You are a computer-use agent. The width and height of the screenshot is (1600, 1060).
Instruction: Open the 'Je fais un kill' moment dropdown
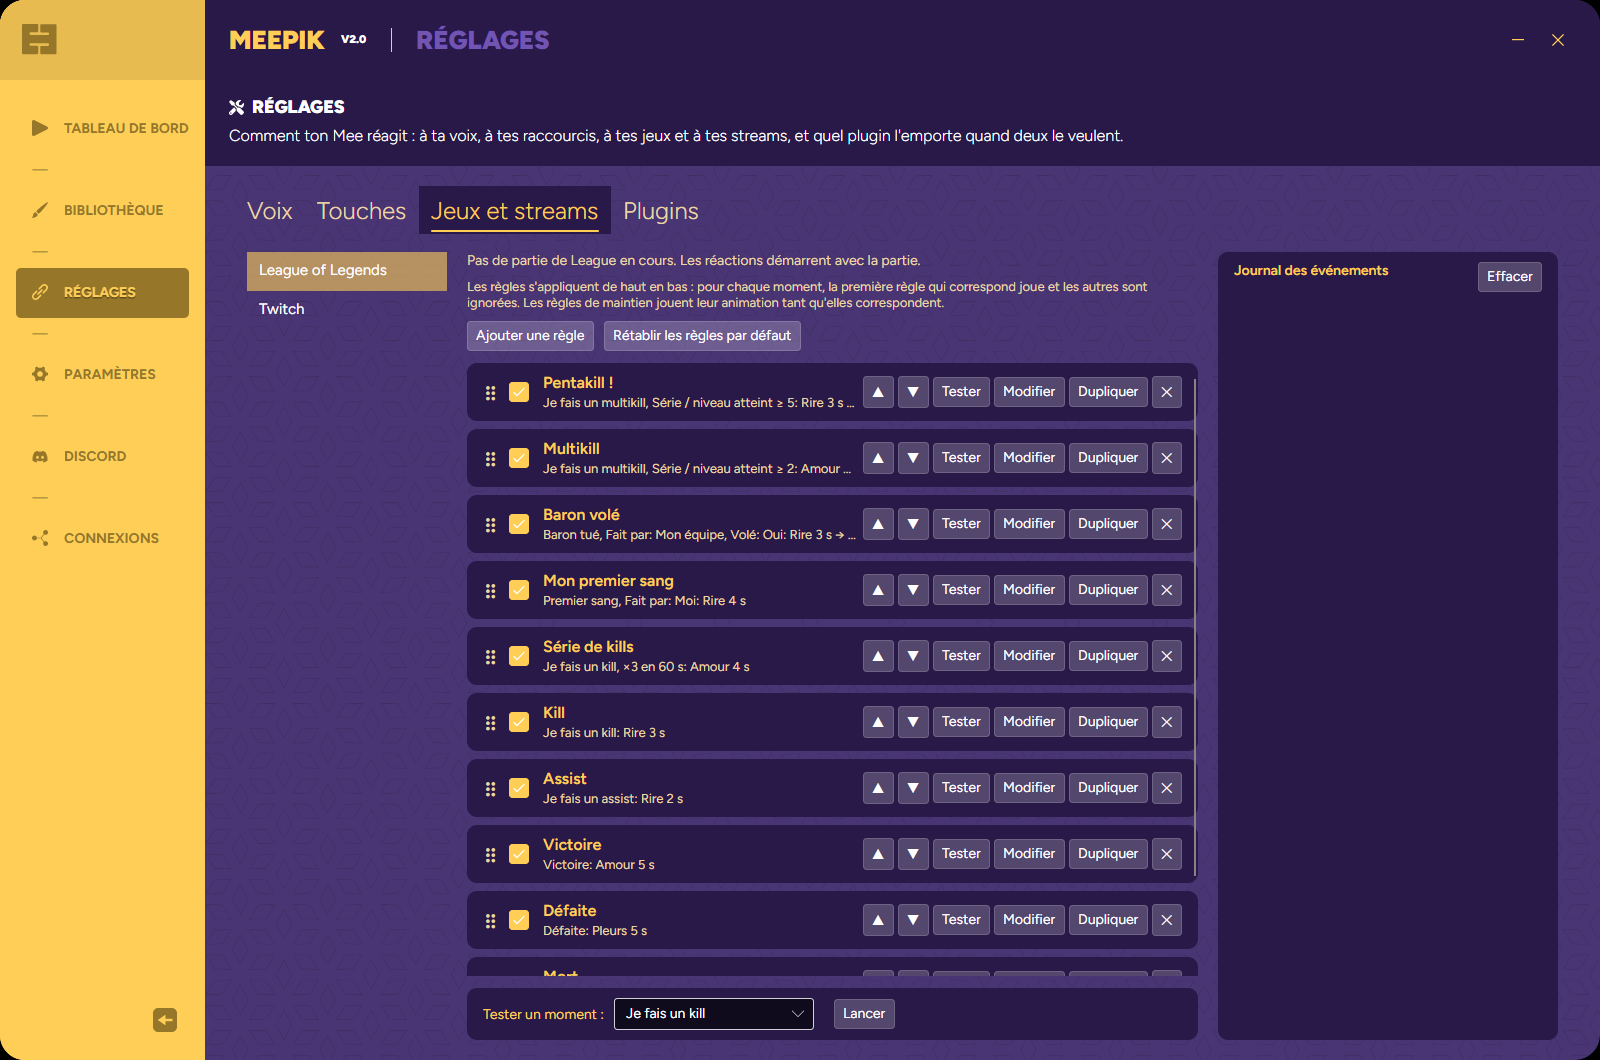713,1014
